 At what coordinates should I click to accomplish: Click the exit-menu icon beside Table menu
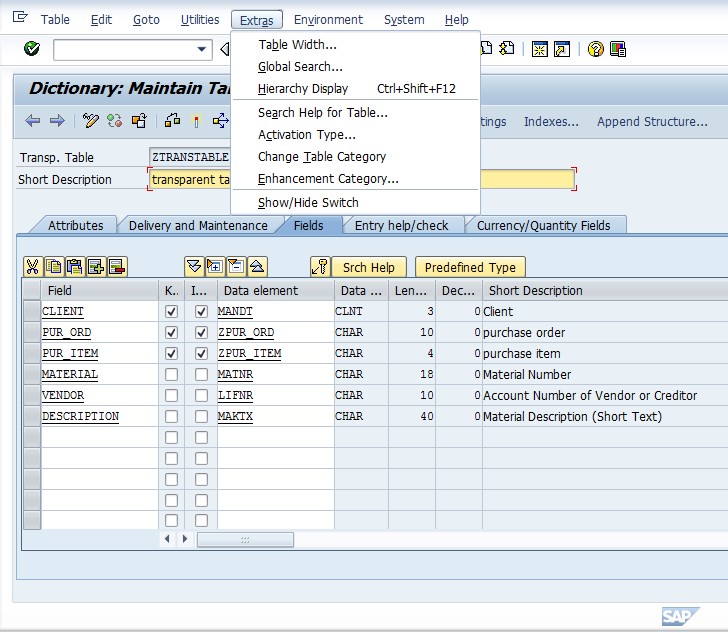click(x=20, y=18)
